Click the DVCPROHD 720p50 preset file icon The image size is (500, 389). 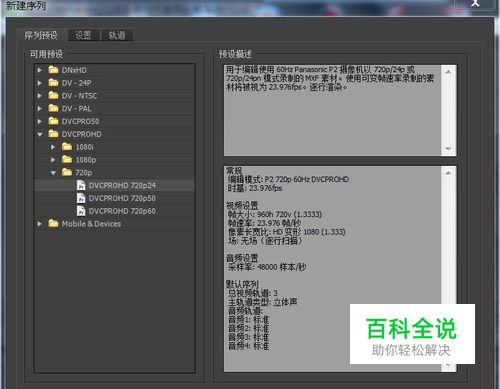(81, 198)
